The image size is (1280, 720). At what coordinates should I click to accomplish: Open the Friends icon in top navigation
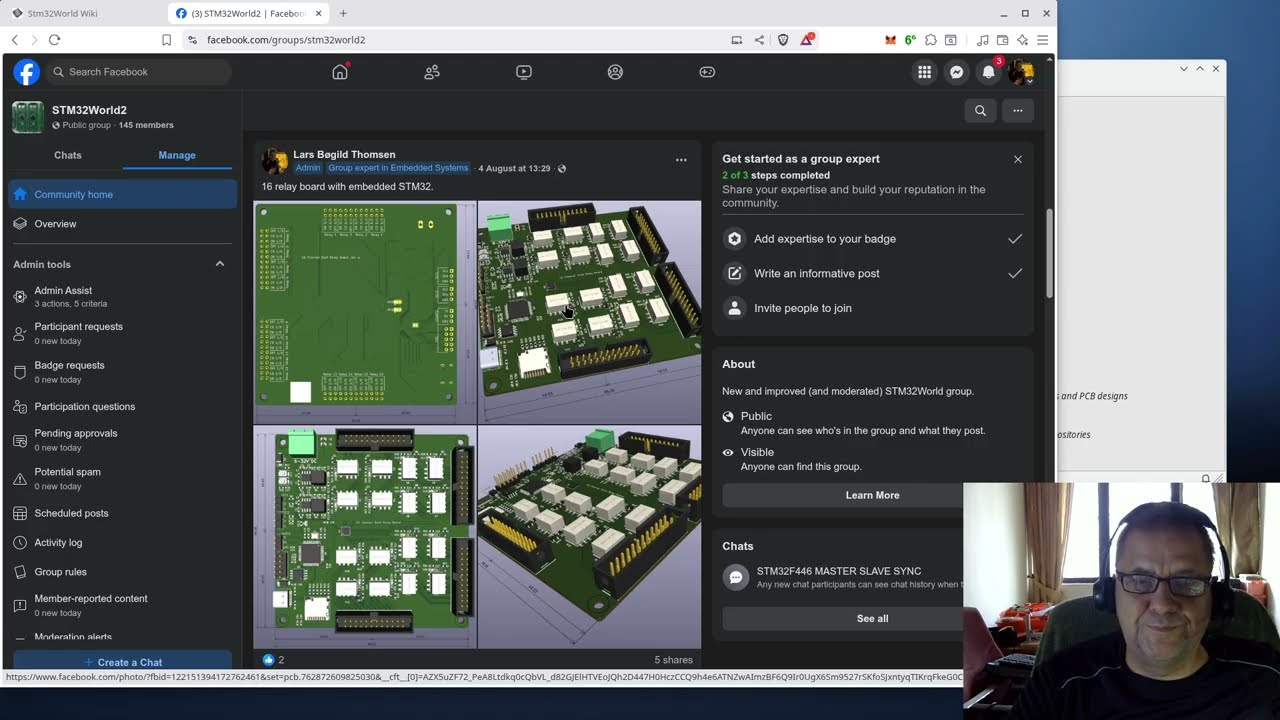[432, 72]
